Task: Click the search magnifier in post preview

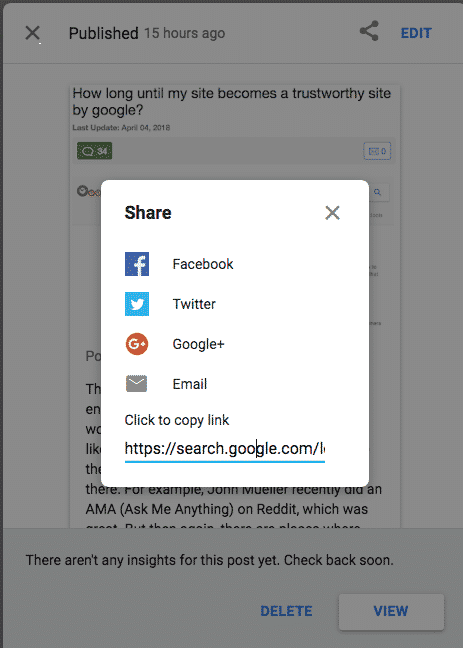Action: pos(377,192)
